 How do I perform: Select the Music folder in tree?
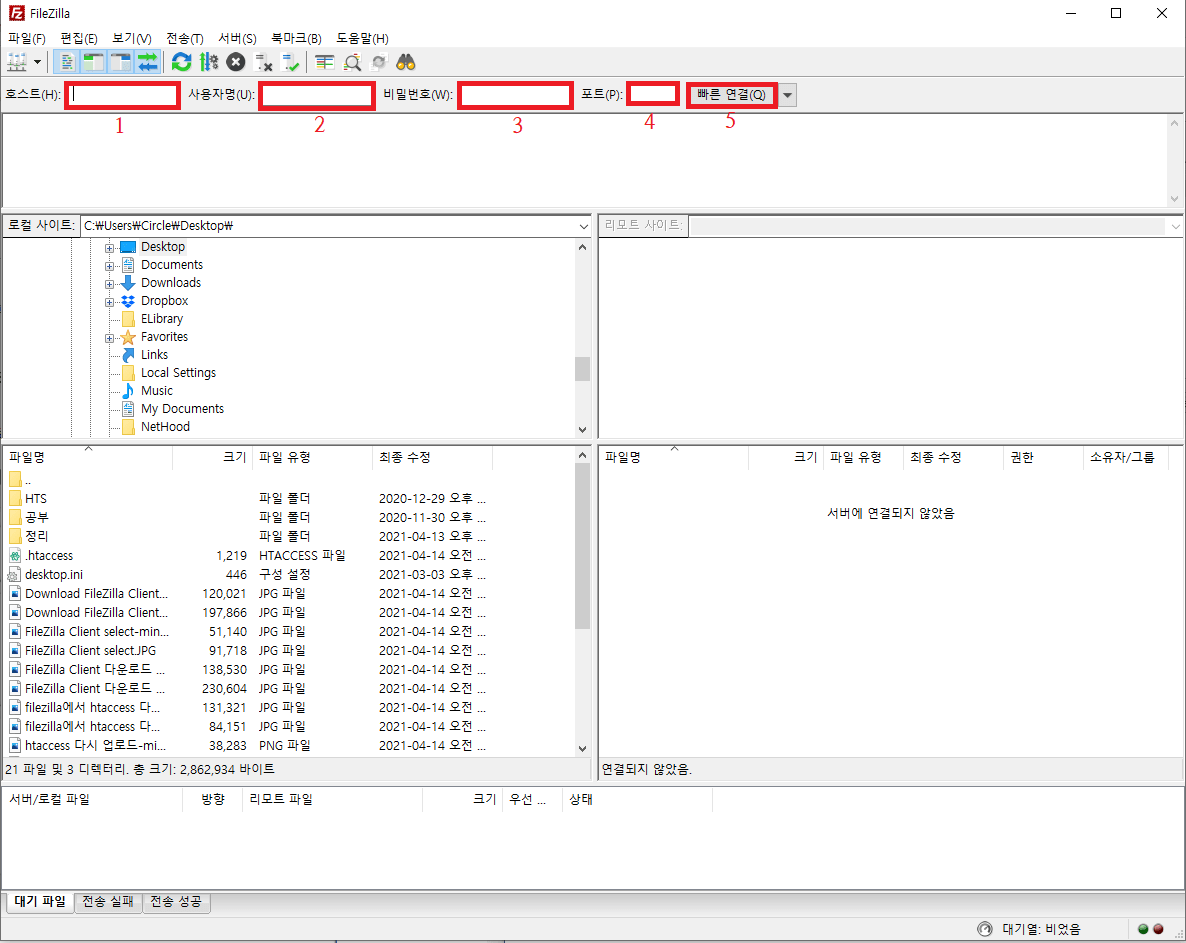[x=157, y=391]
